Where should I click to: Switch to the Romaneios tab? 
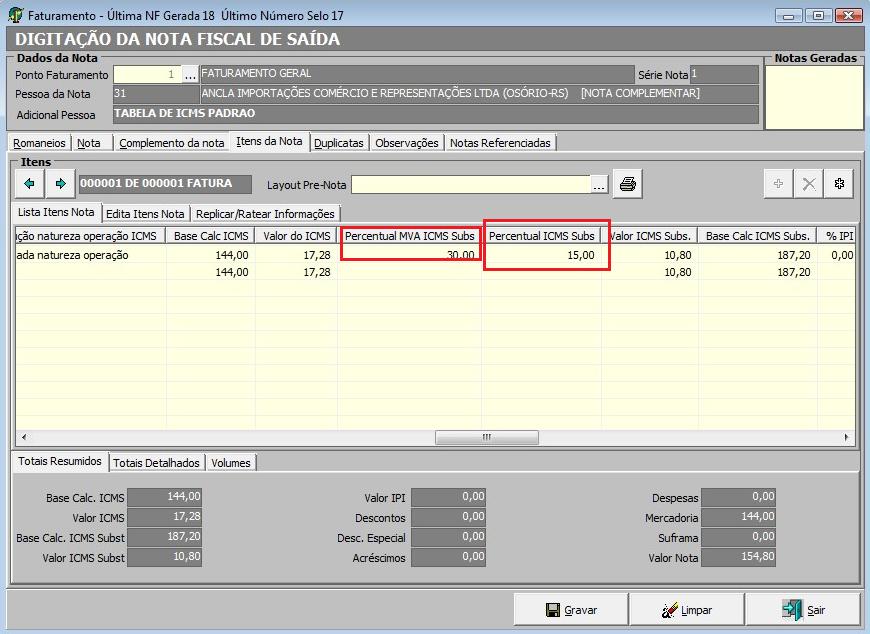39,143
